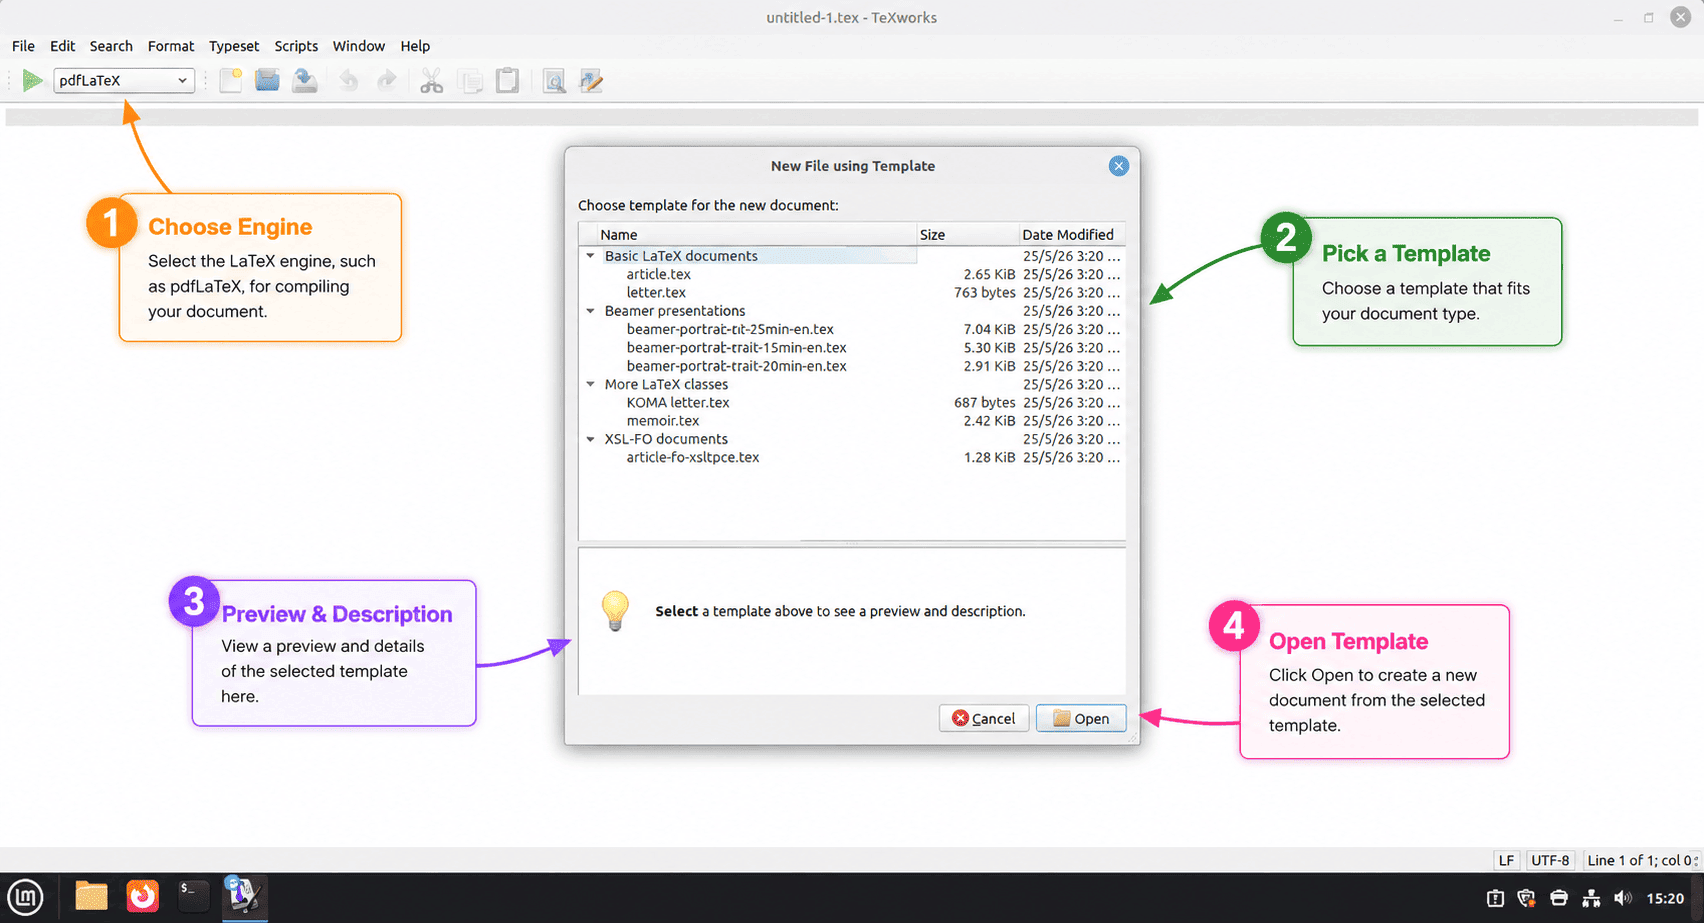Image resolution: width=1704 pixels, height=923 pixels.
Task: Click the 763 bytes size cell
Action: pos(985,293)
